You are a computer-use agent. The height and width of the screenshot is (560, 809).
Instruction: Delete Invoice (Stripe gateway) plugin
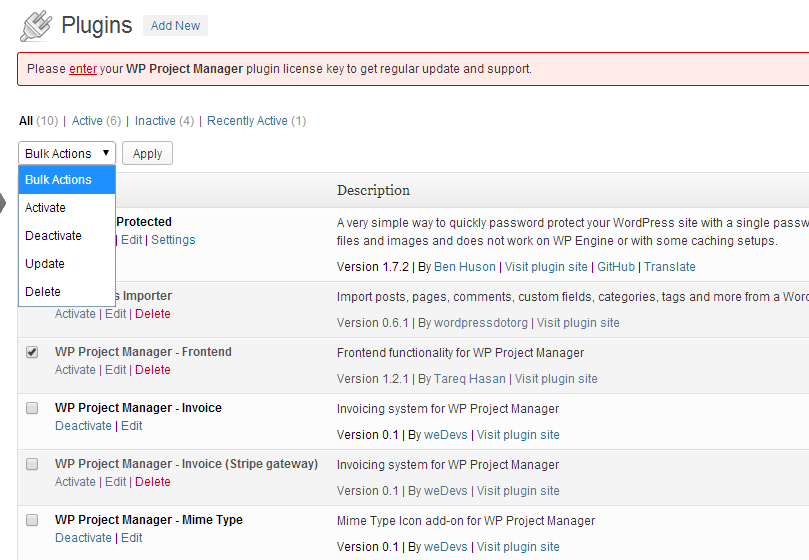153,482
